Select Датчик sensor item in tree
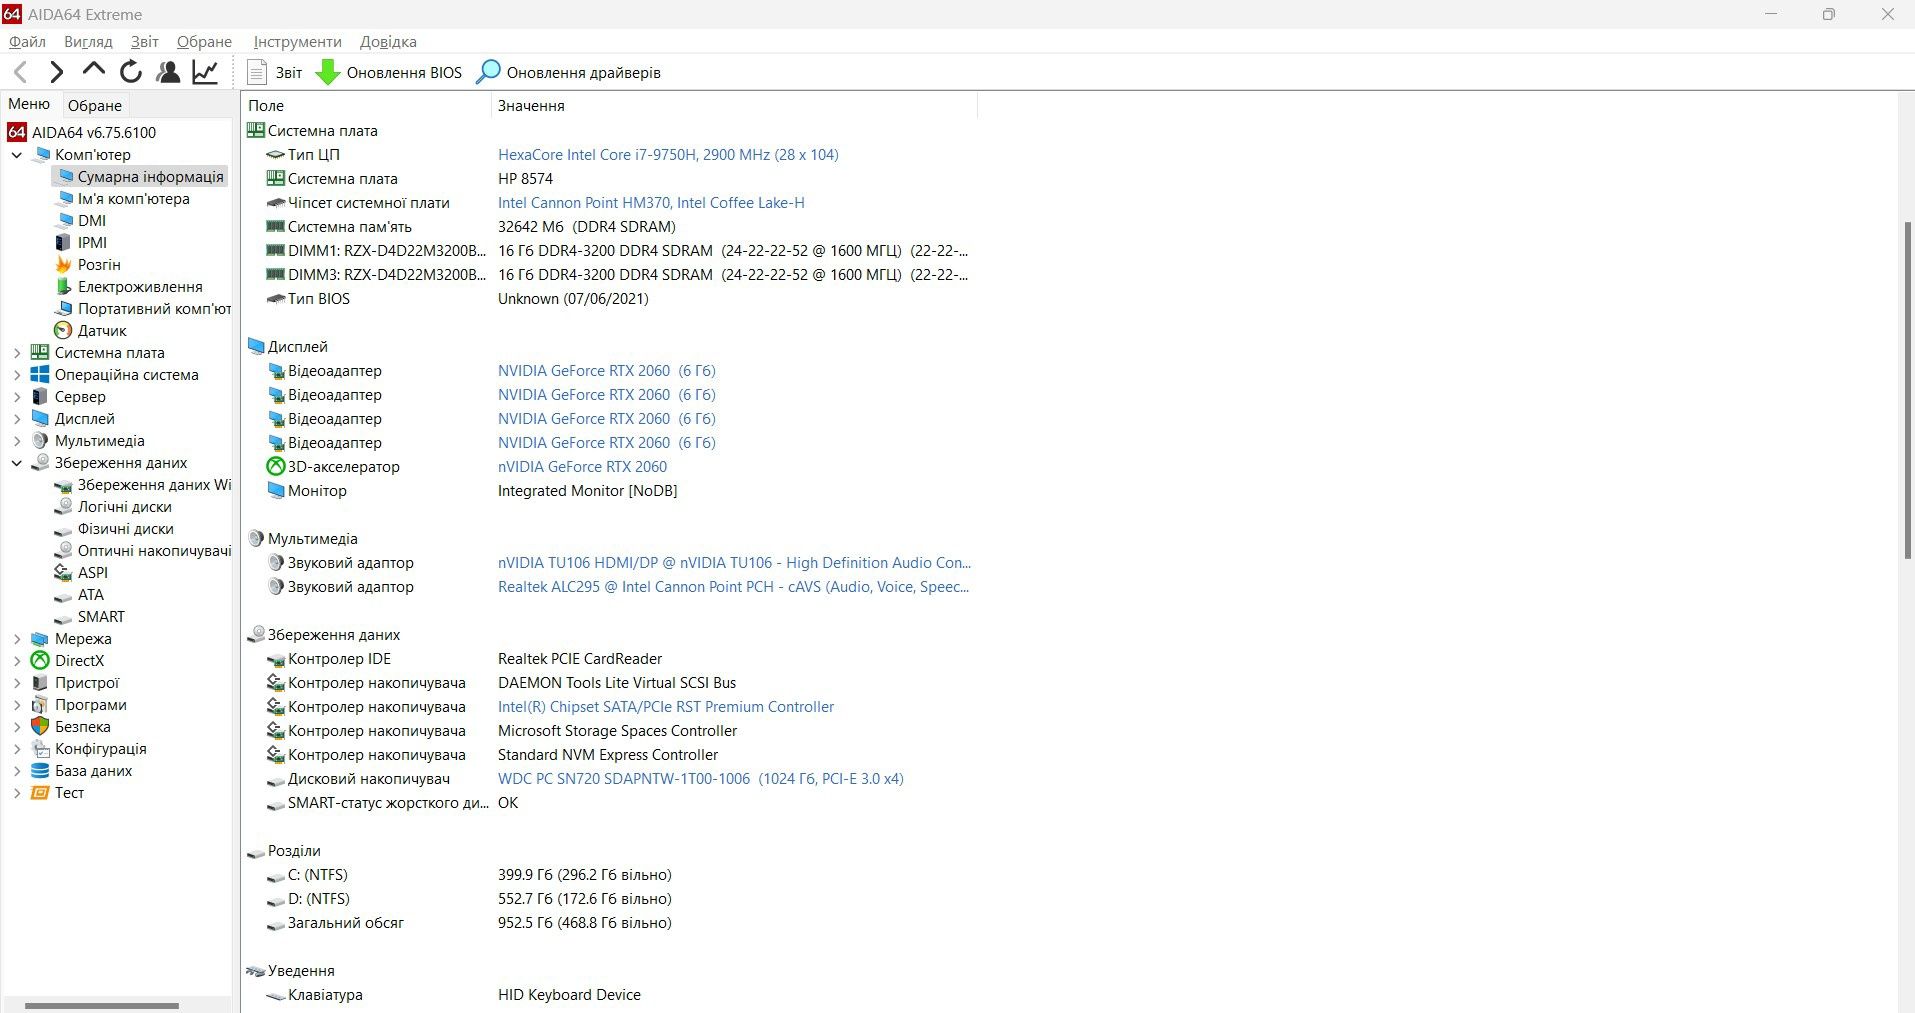This screenshot has height=1013, width=1915. click(x=102, y=331)
